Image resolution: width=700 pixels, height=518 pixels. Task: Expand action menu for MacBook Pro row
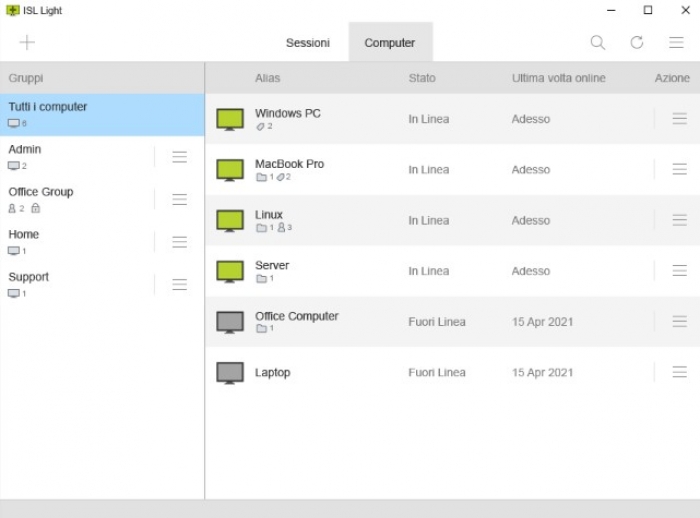coord(680,170)
